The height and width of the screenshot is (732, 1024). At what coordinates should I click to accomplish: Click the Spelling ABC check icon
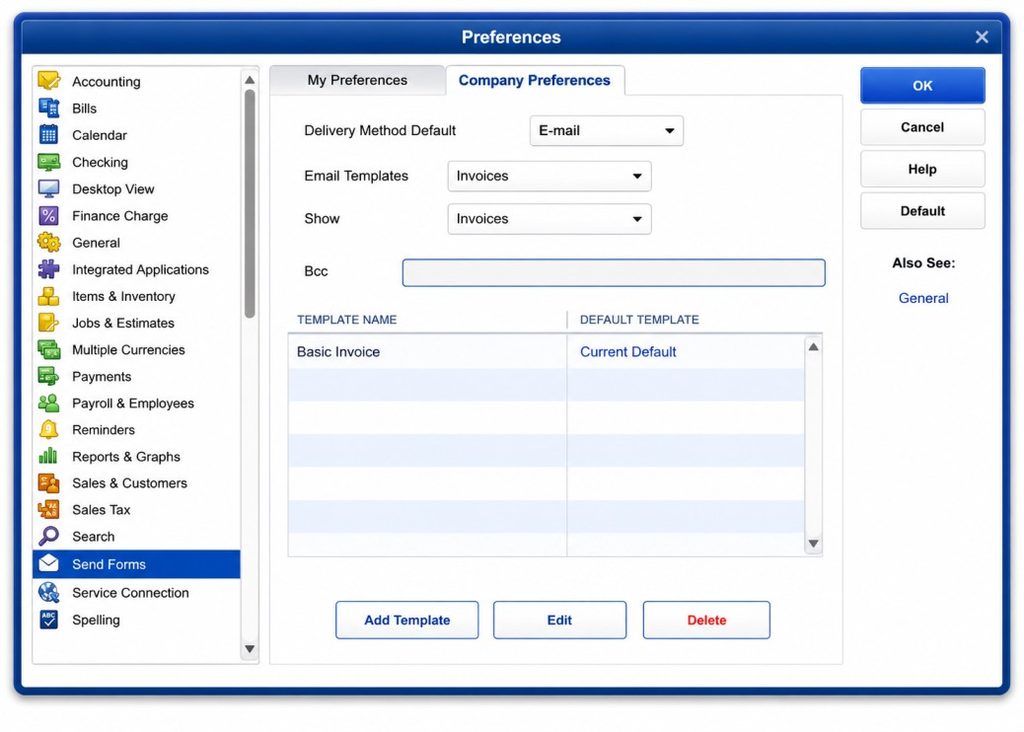(49, 619)
